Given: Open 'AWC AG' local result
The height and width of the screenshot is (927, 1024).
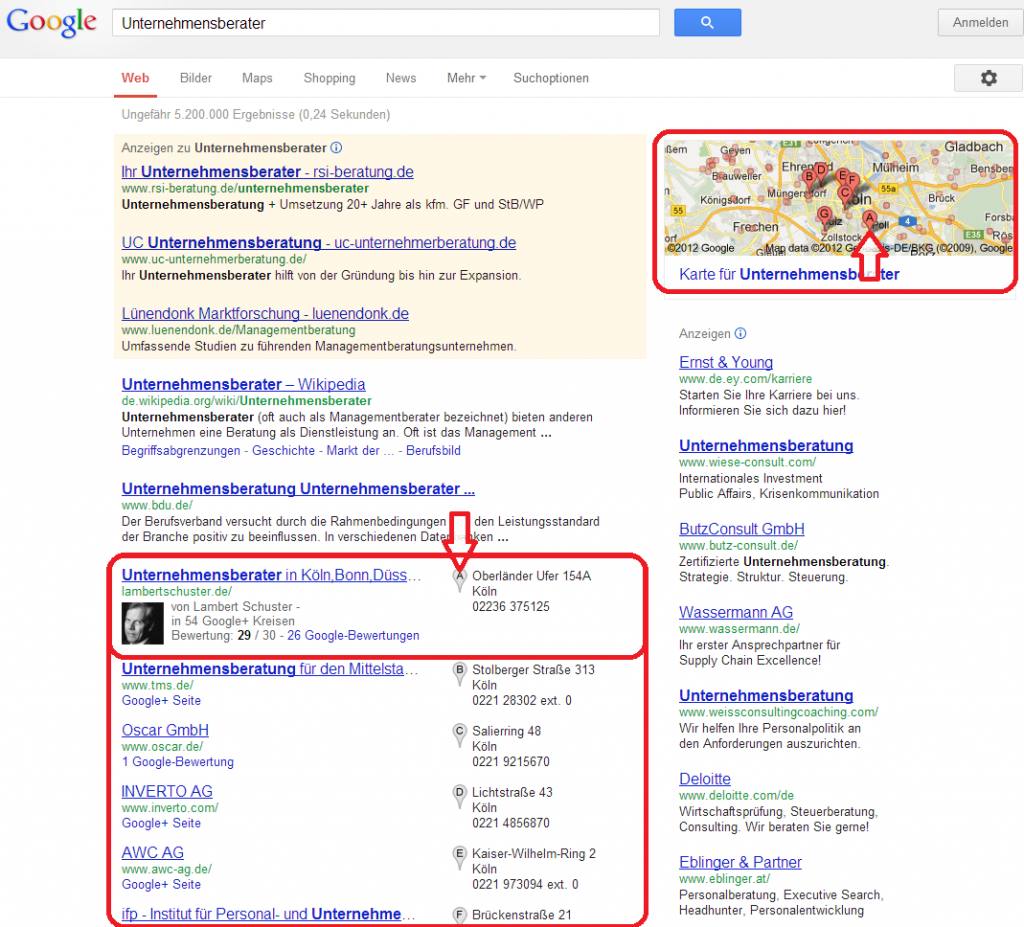Looking at the screenshot, I should pos(153,853).
